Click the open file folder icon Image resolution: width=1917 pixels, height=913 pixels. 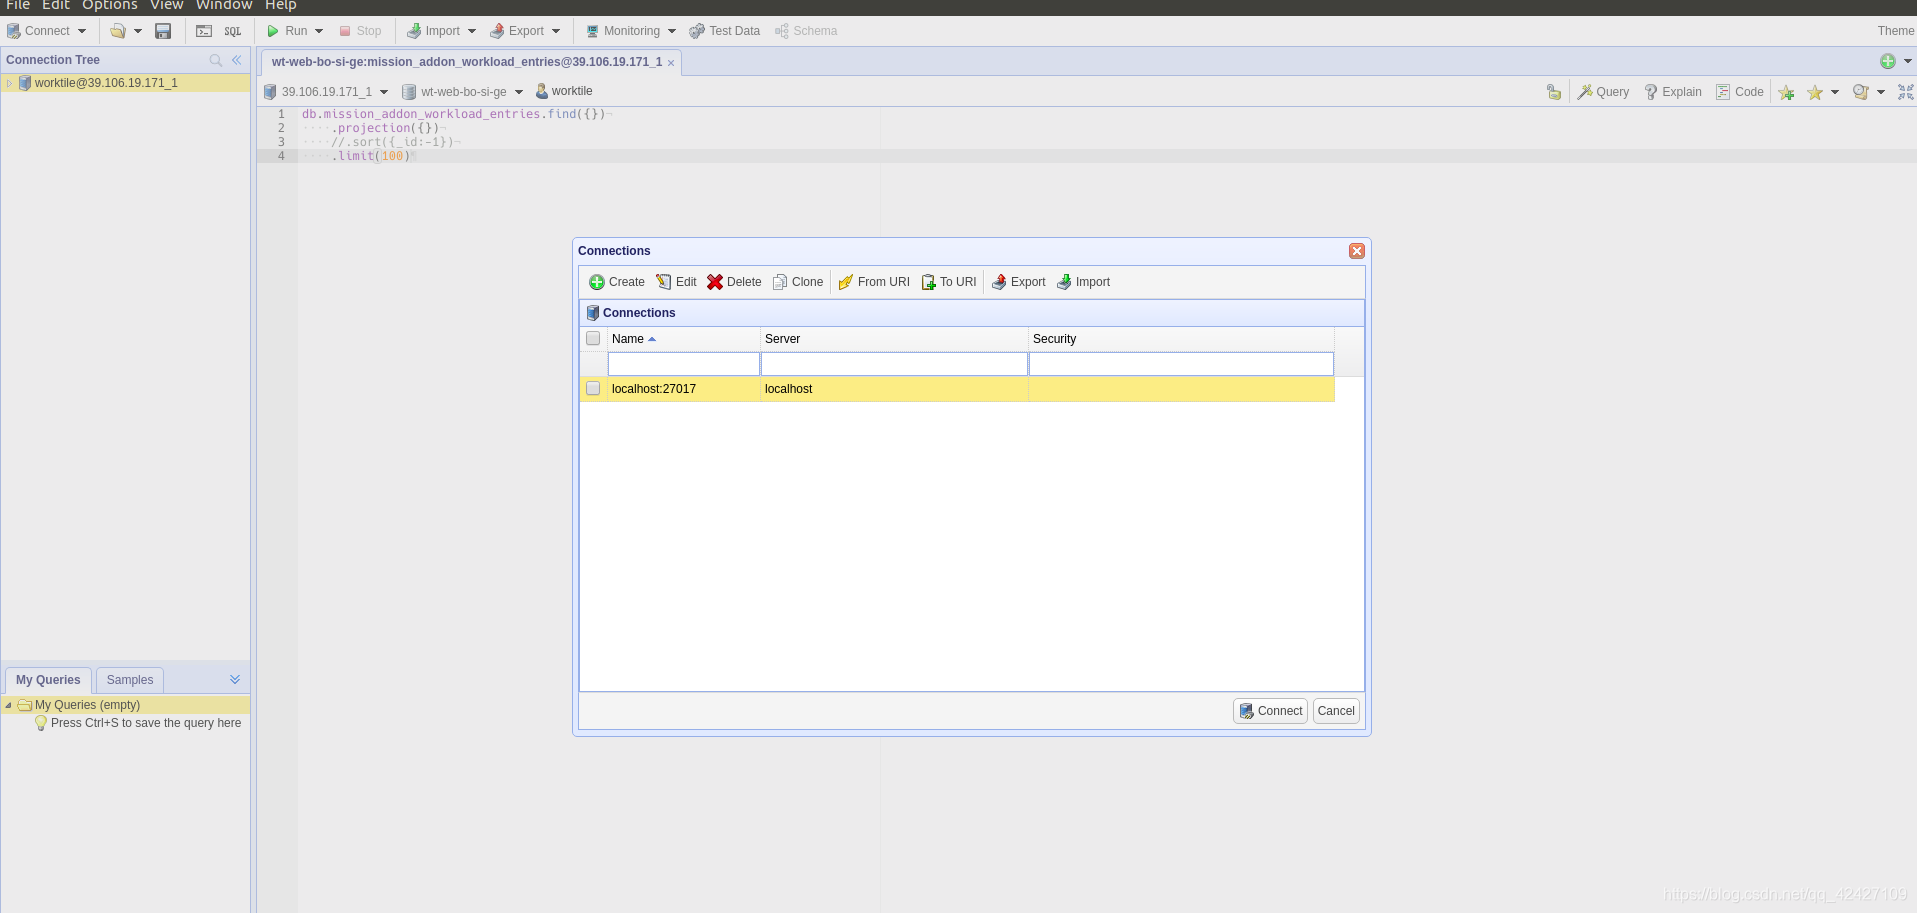click(118, 31)
